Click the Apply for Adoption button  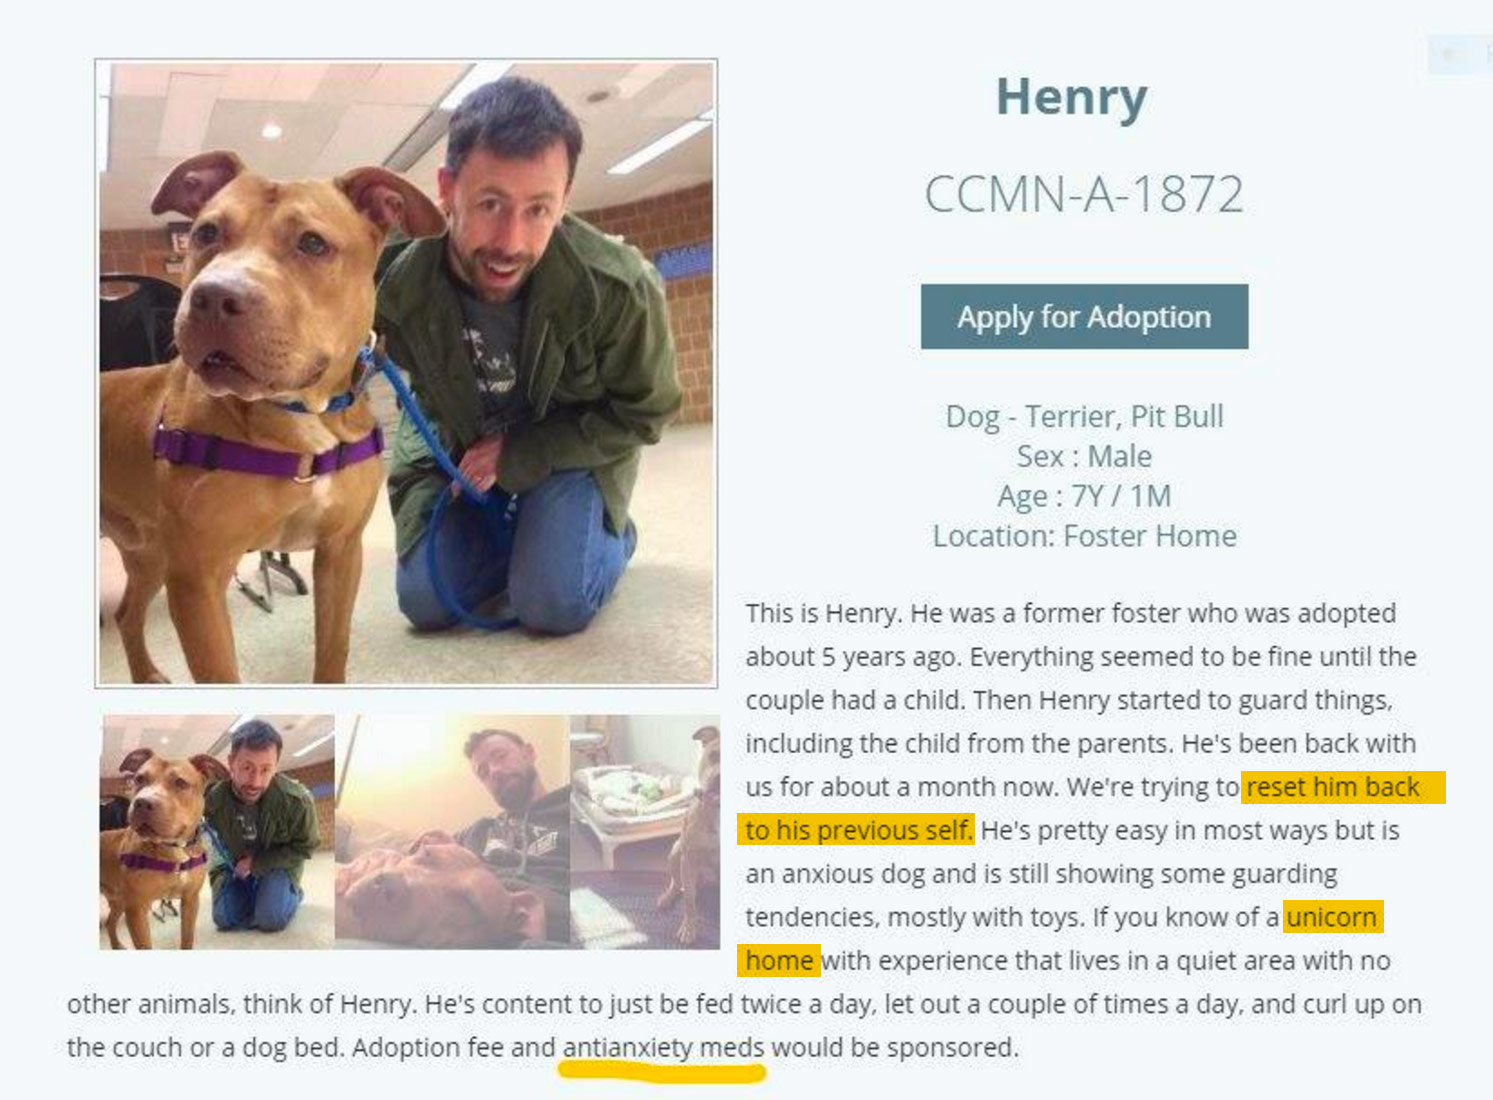coord(1084,317)
